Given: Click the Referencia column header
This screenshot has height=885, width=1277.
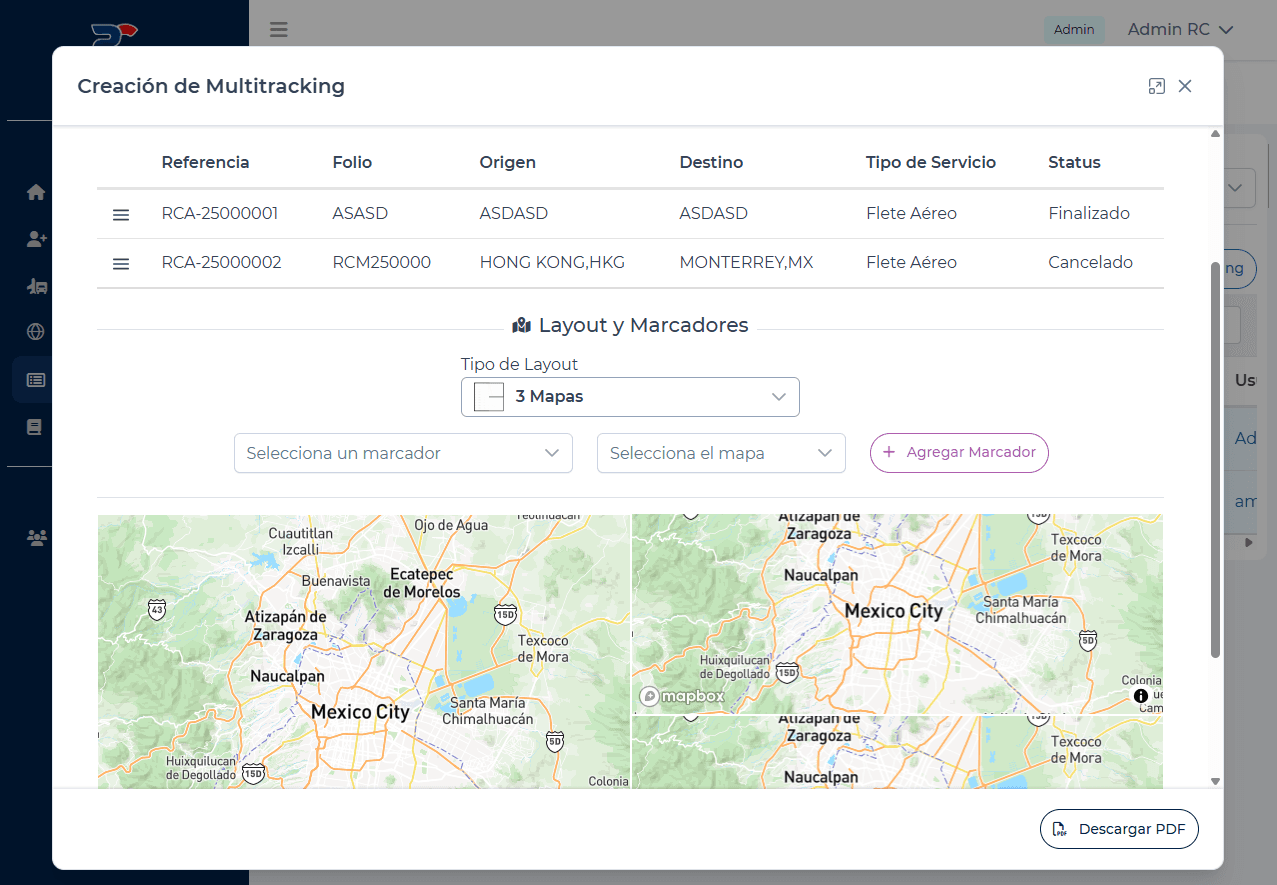Looking at the screenshot, I should click(205, 162).
